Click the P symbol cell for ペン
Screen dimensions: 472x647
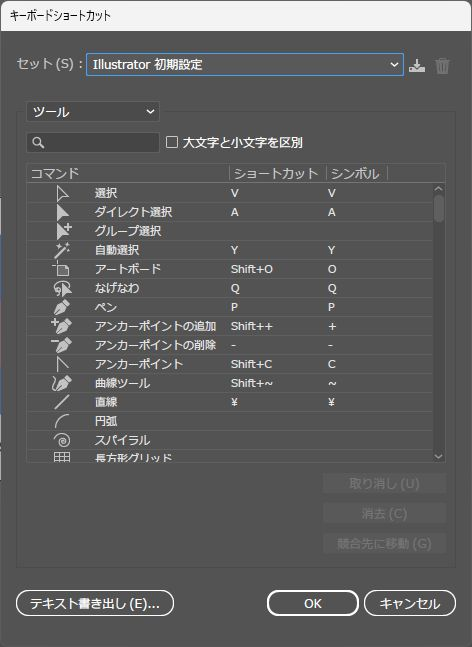pos(331,307)
